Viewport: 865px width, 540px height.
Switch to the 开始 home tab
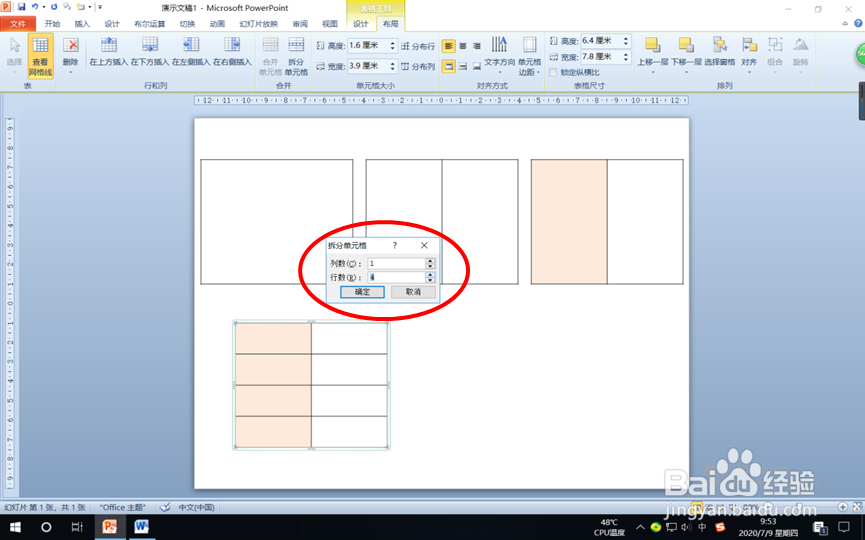point(52,24)
